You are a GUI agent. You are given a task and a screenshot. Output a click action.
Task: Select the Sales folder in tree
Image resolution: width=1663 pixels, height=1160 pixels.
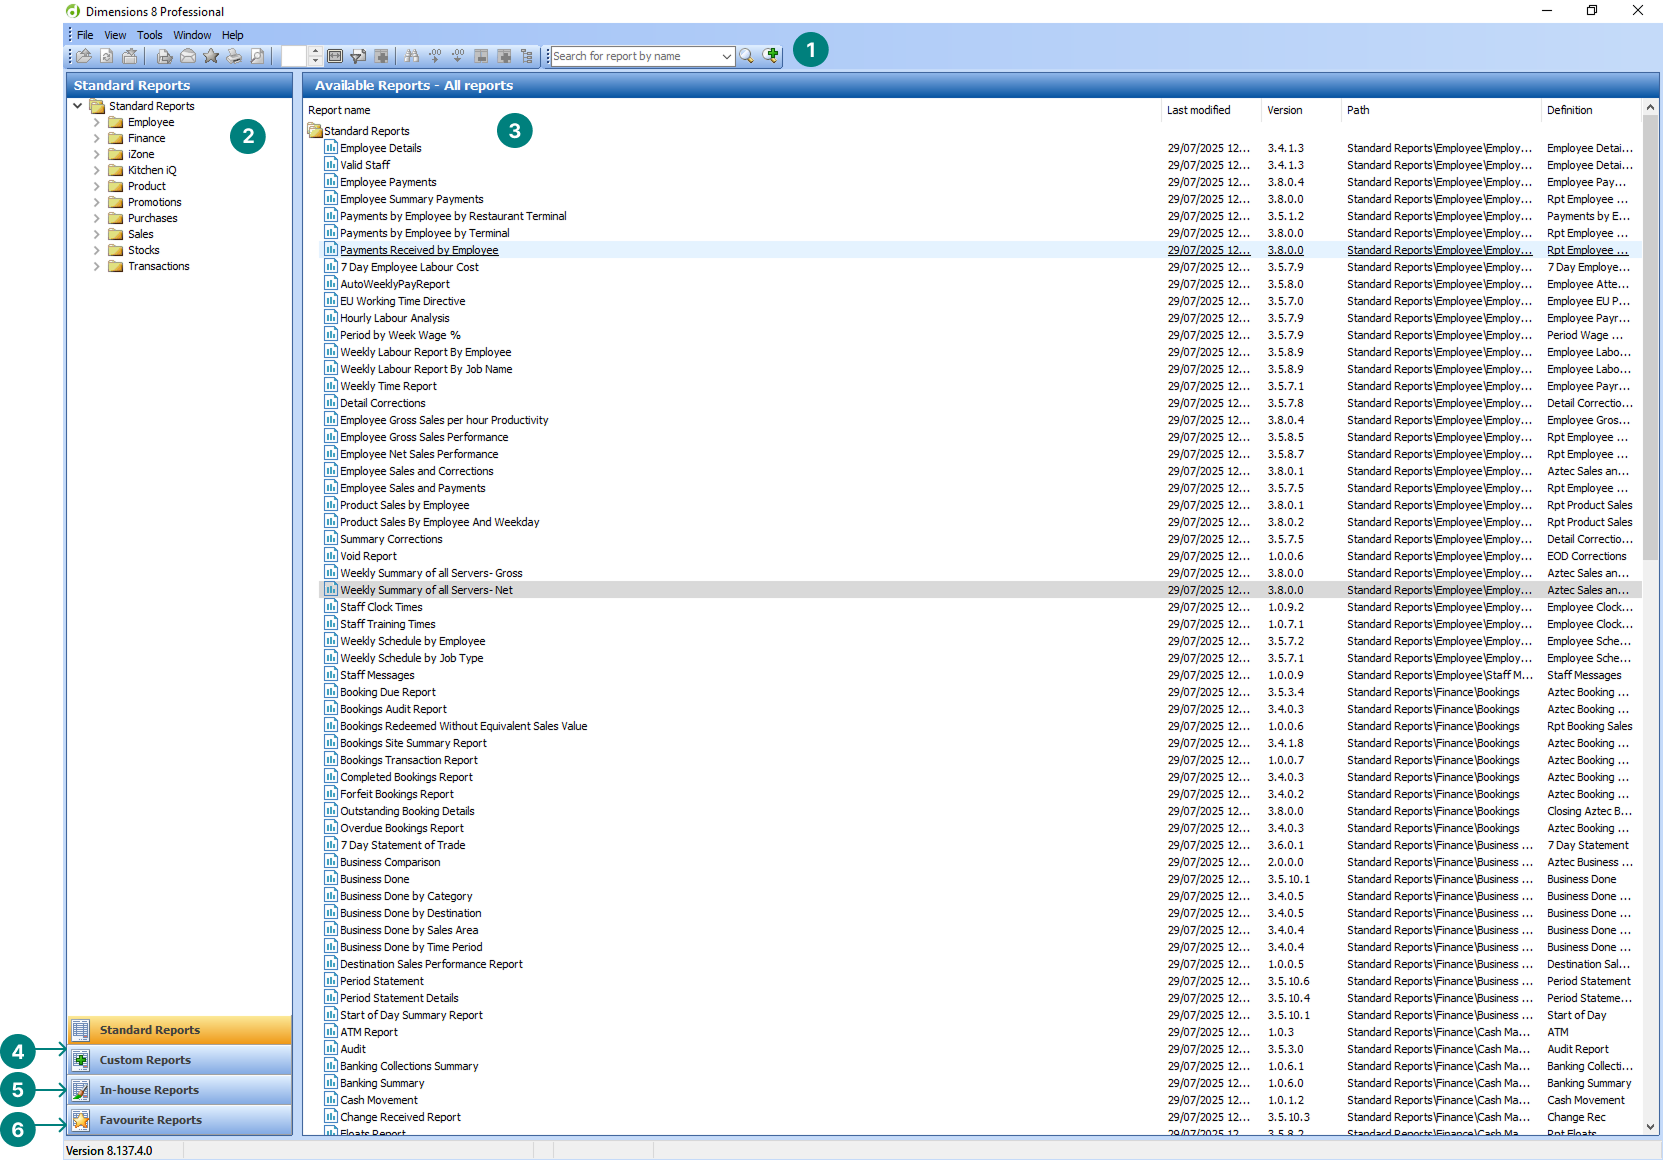click(140, 234)
